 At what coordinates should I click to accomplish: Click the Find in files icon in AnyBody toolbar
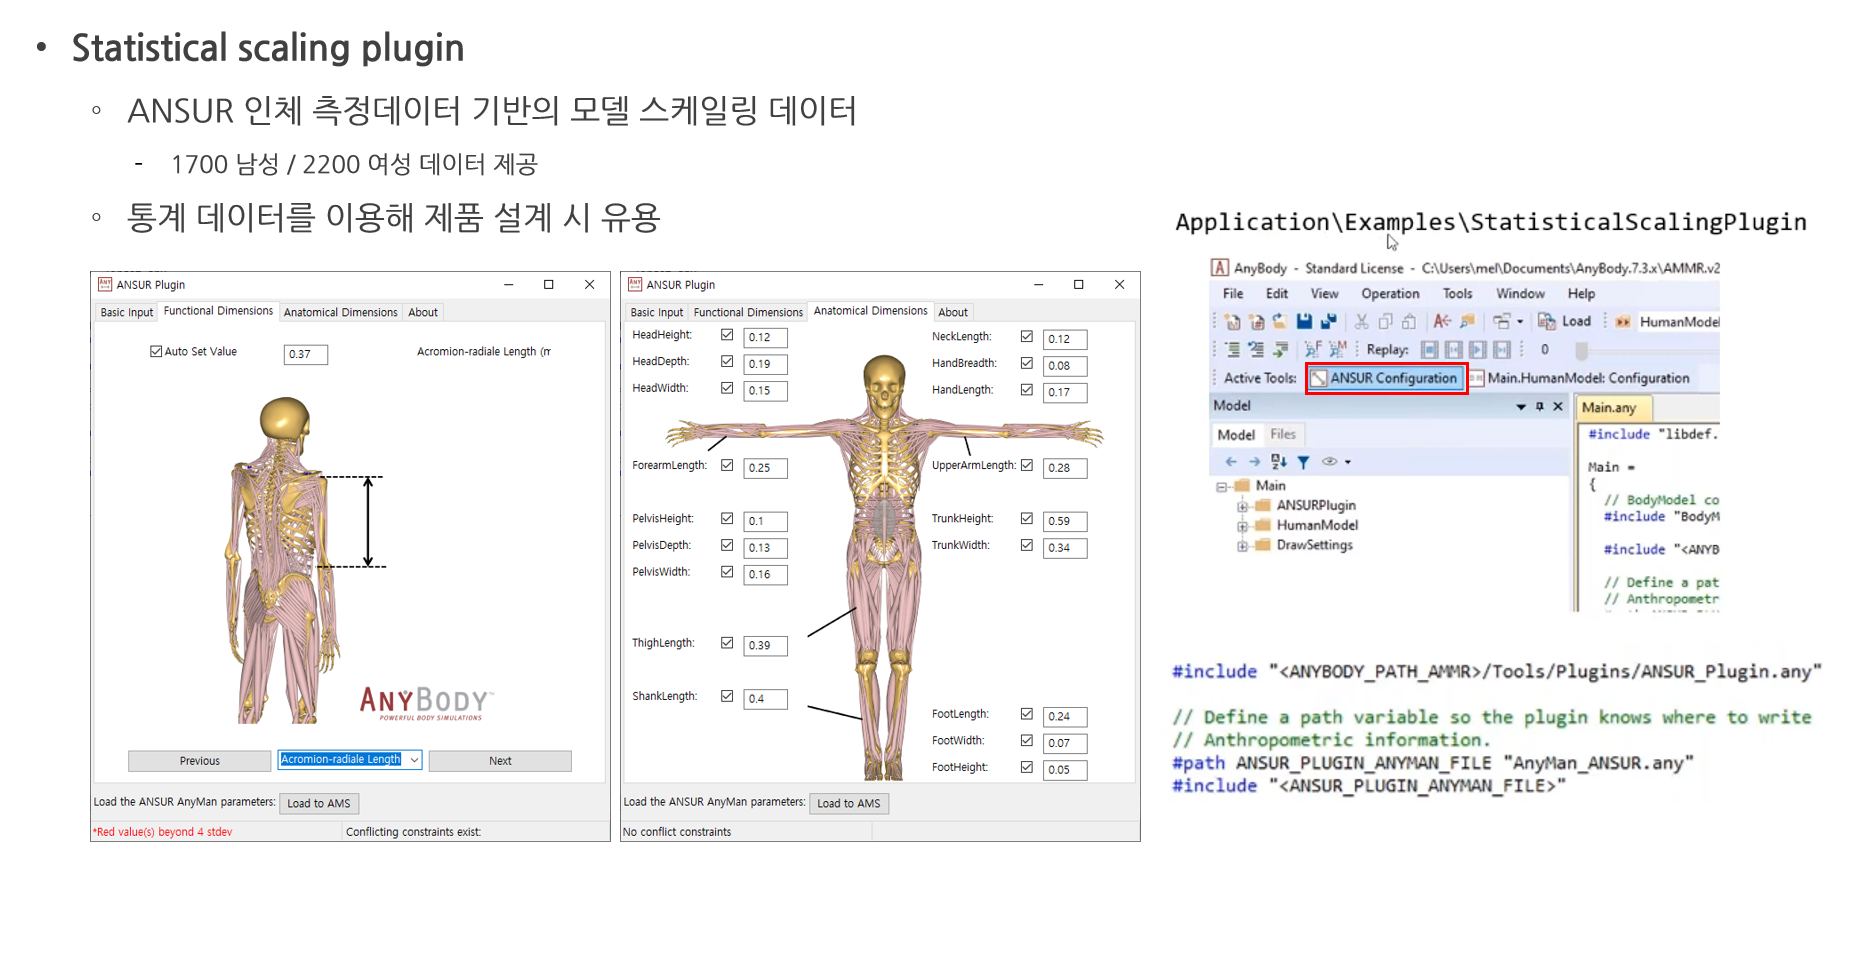pyautogui.click(x=1467, y=322)
